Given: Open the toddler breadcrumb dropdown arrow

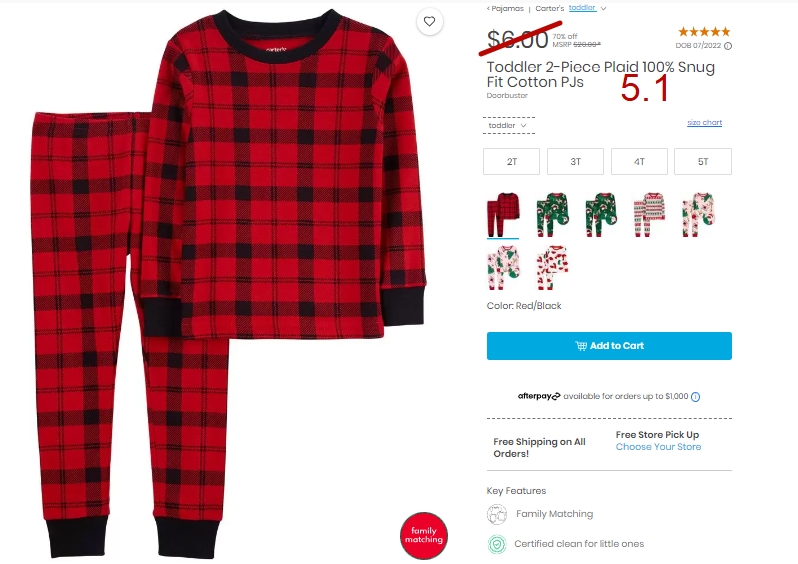Looking at the screenshot, I should 603,8.
